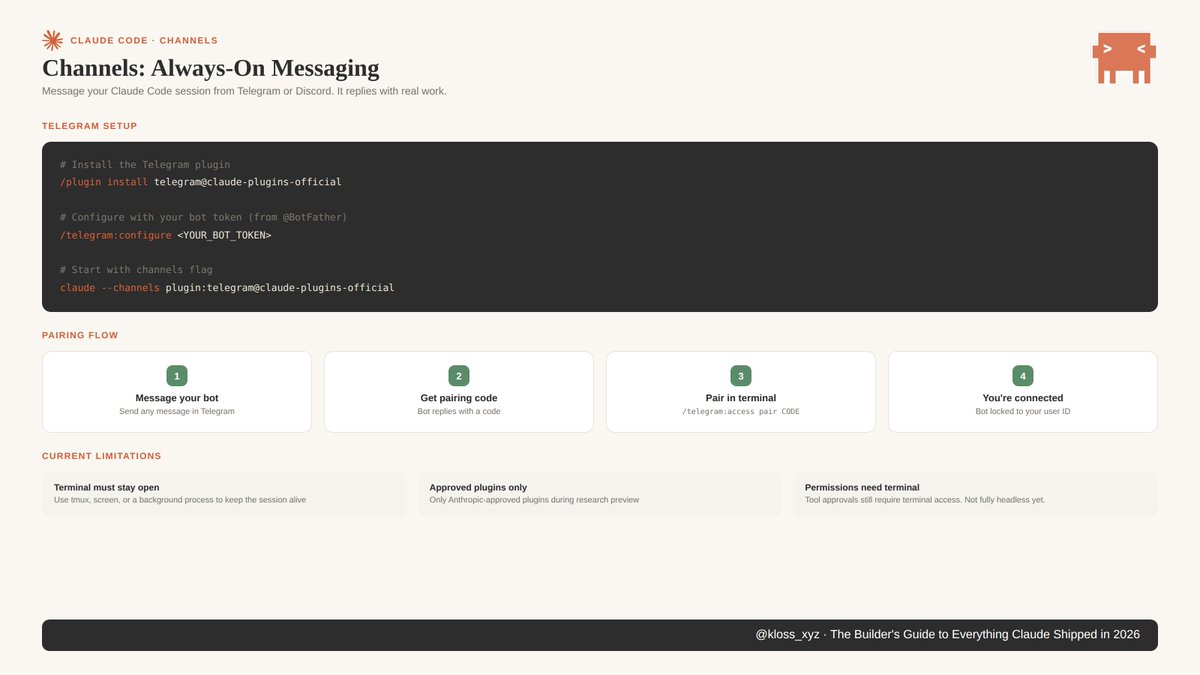1200x675 pixels.
Task: Click the '/telegram:configure' command line
Action: 166,235
